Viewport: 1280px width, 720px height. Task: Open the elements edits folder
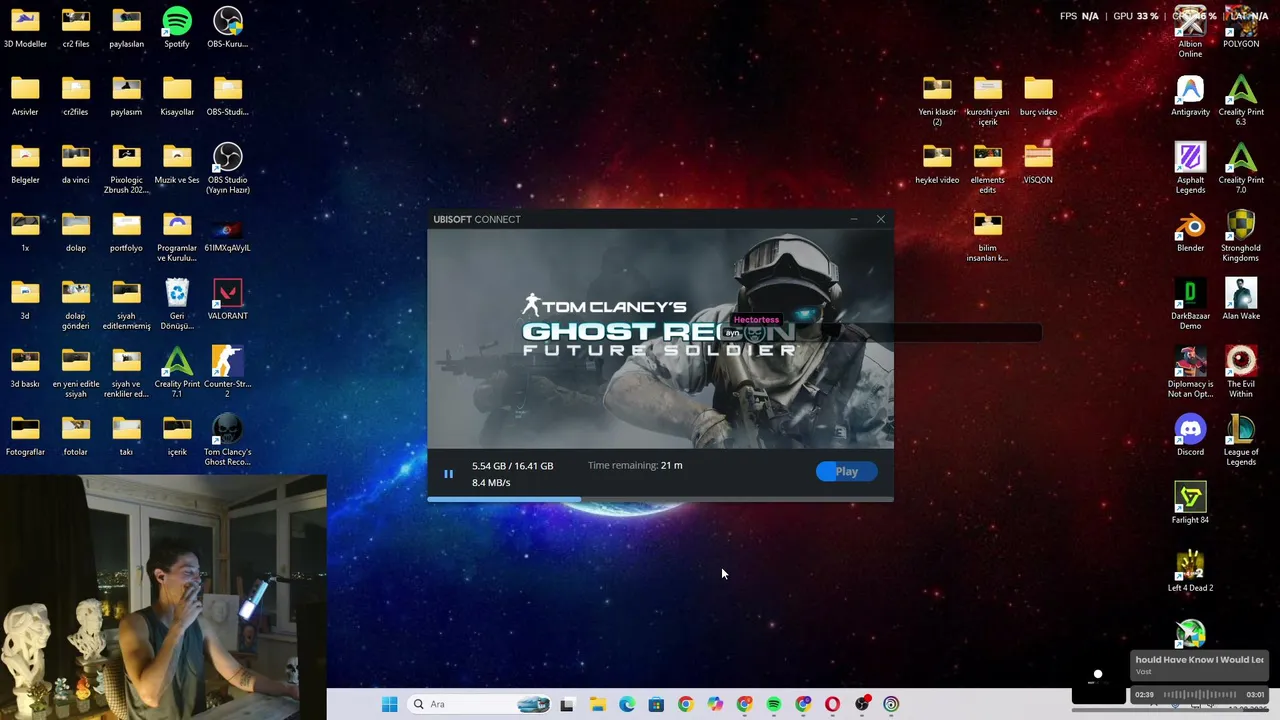[x=987, y=169]
